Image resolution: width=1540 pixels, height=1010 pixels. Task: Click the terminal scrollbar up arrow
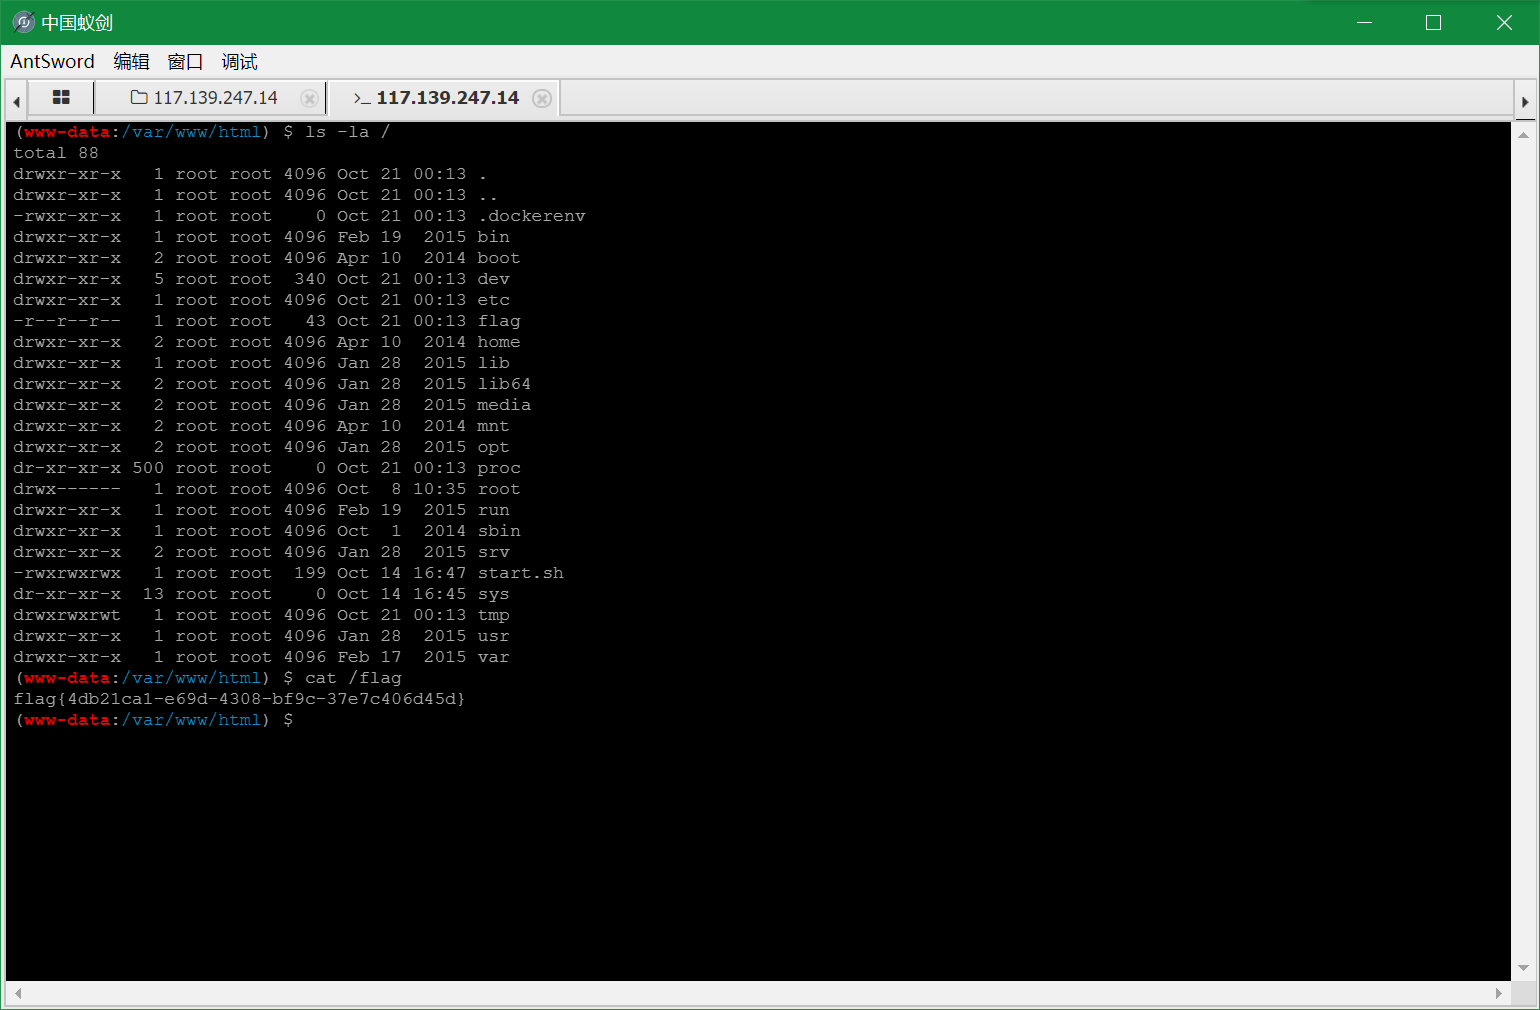click(x=1524, y=134)
